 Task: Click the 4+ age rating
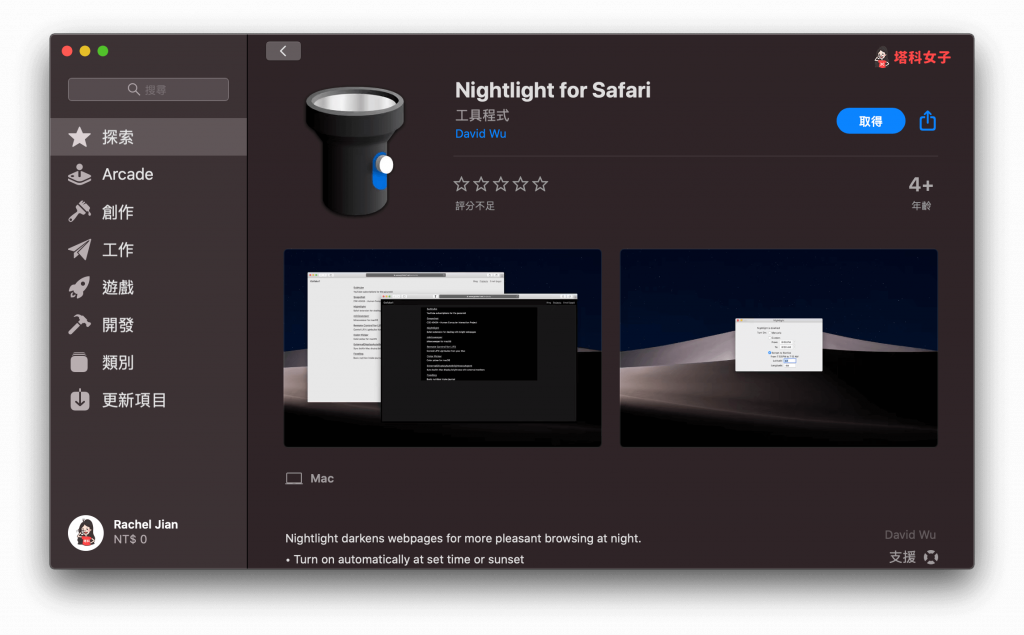[x=921, y=186]
